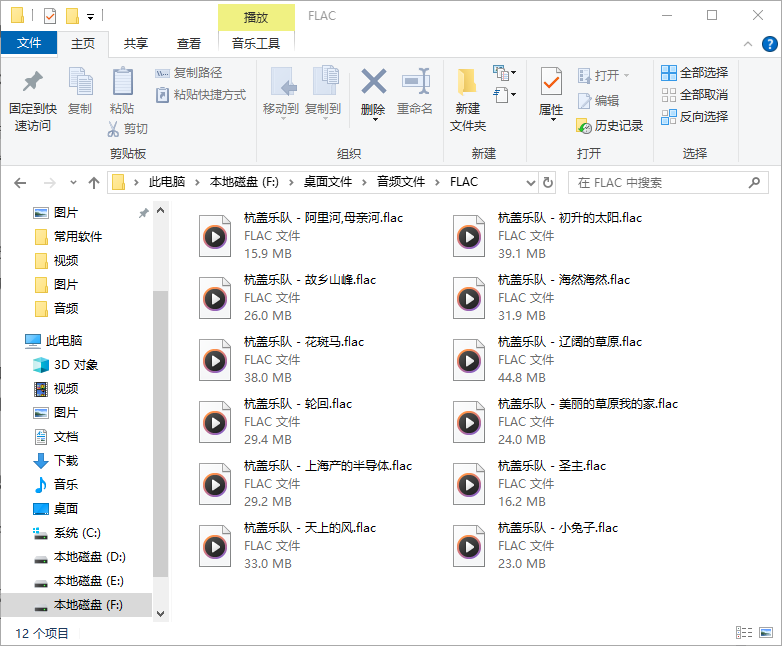Click 音频文件 in the address breadcrumb

[400, 182]
